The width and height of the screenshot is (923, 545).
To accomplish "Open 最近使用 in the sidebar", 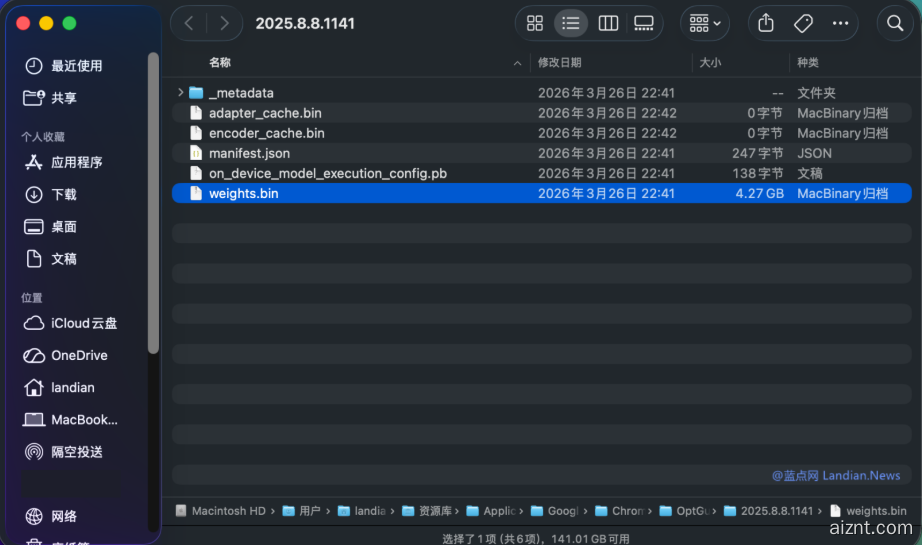I will [x=64, y=66].
